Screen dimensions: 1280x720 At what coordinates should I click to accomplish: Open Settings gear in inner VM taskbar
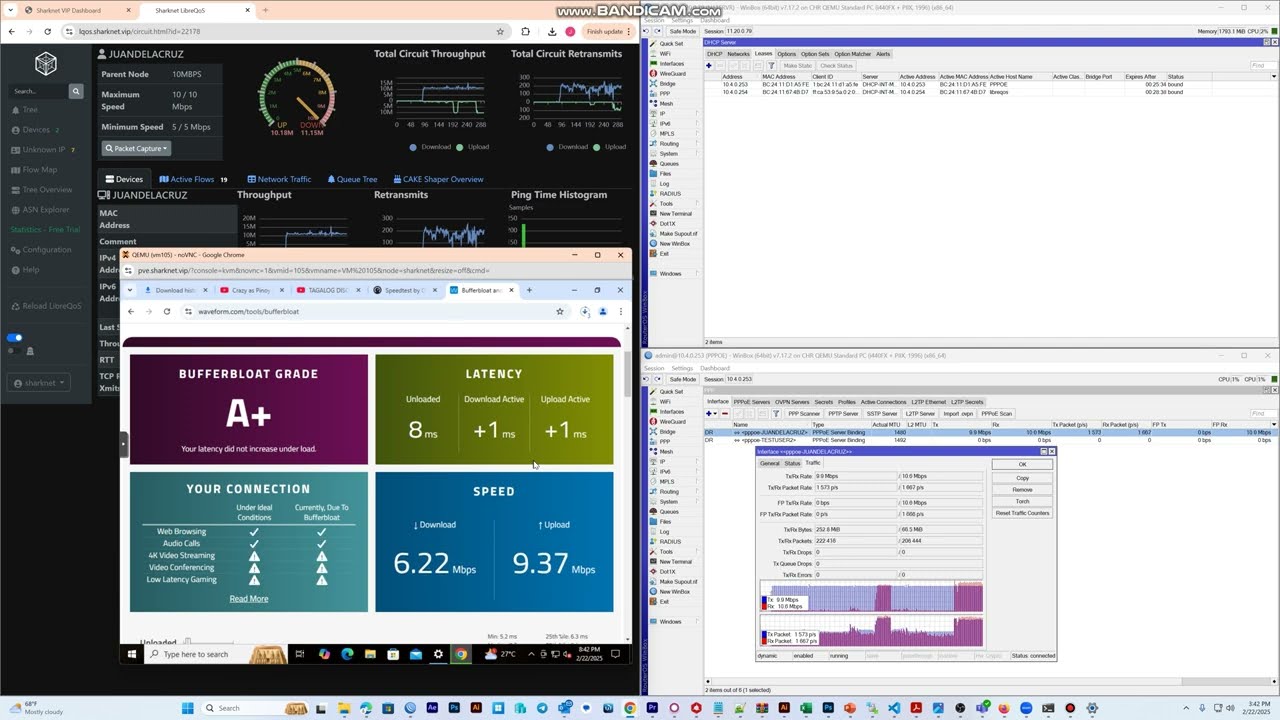(x=438, y=654)
